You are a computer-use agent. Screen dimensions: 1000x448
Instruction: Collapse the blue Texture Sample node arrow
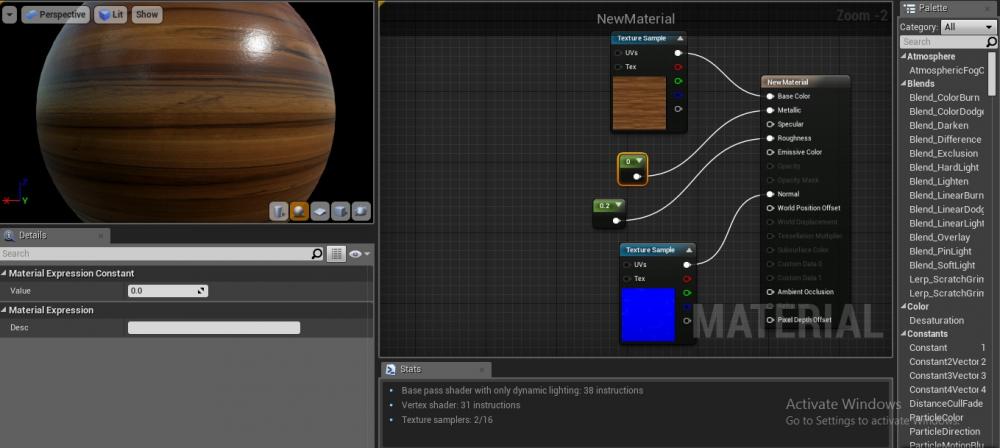pyautogui.click(x=687, y=250)
